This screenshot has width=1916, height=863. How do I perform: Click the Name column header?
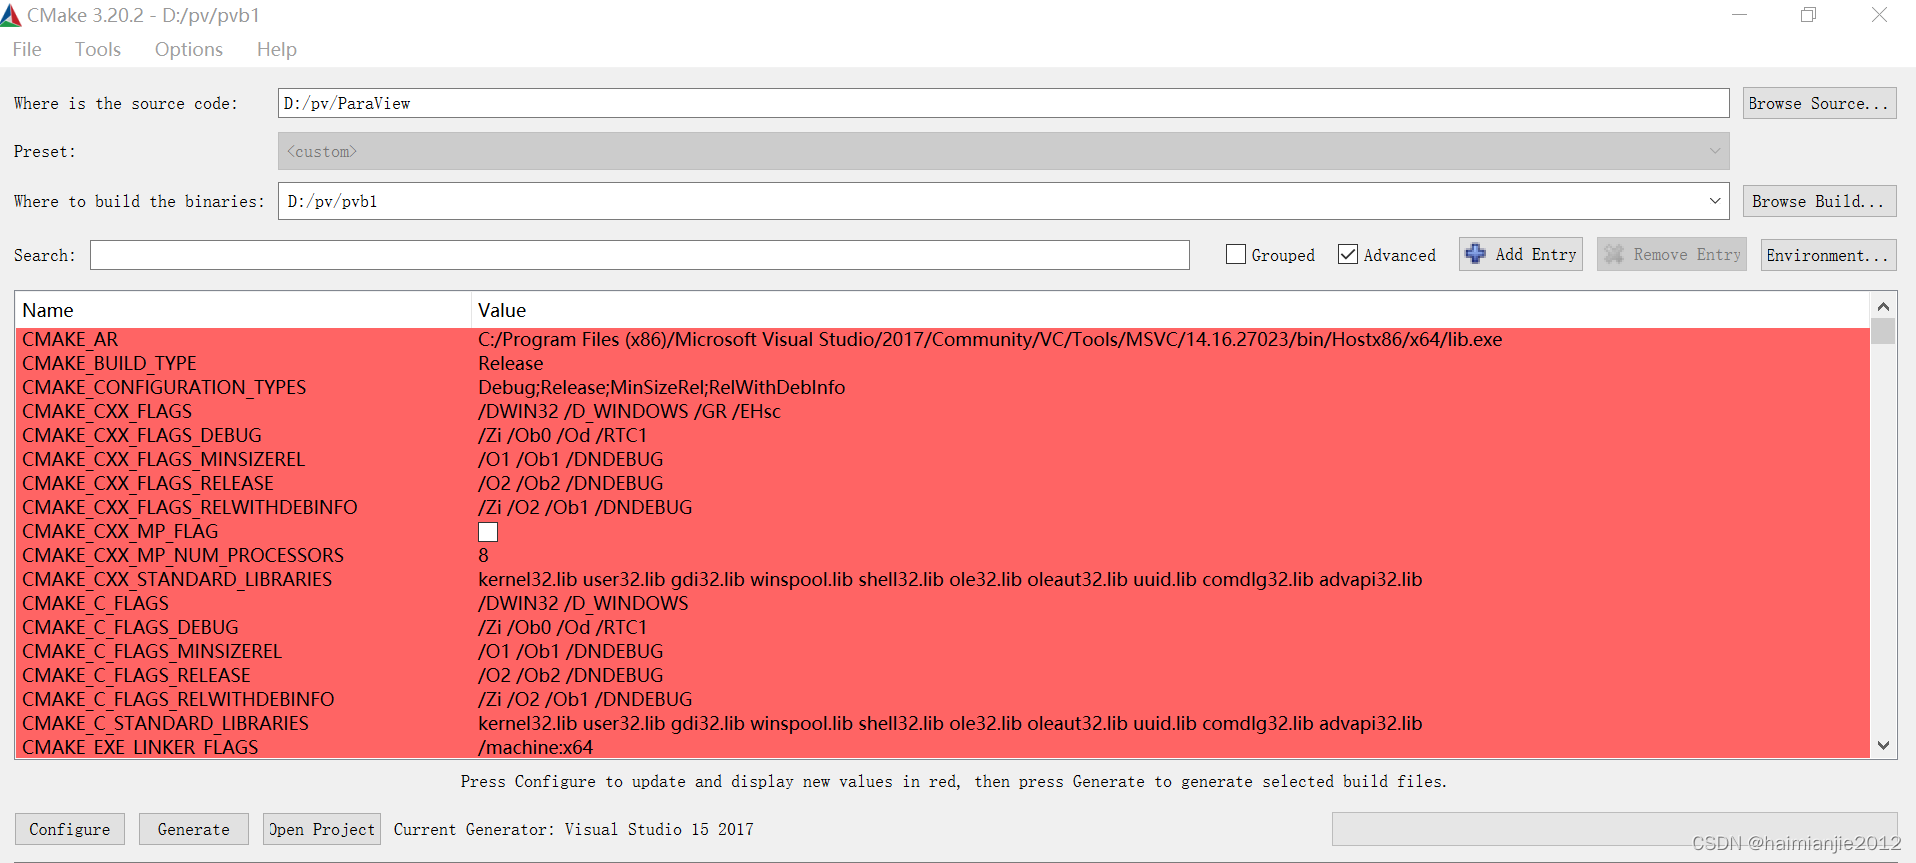(243, 310)
